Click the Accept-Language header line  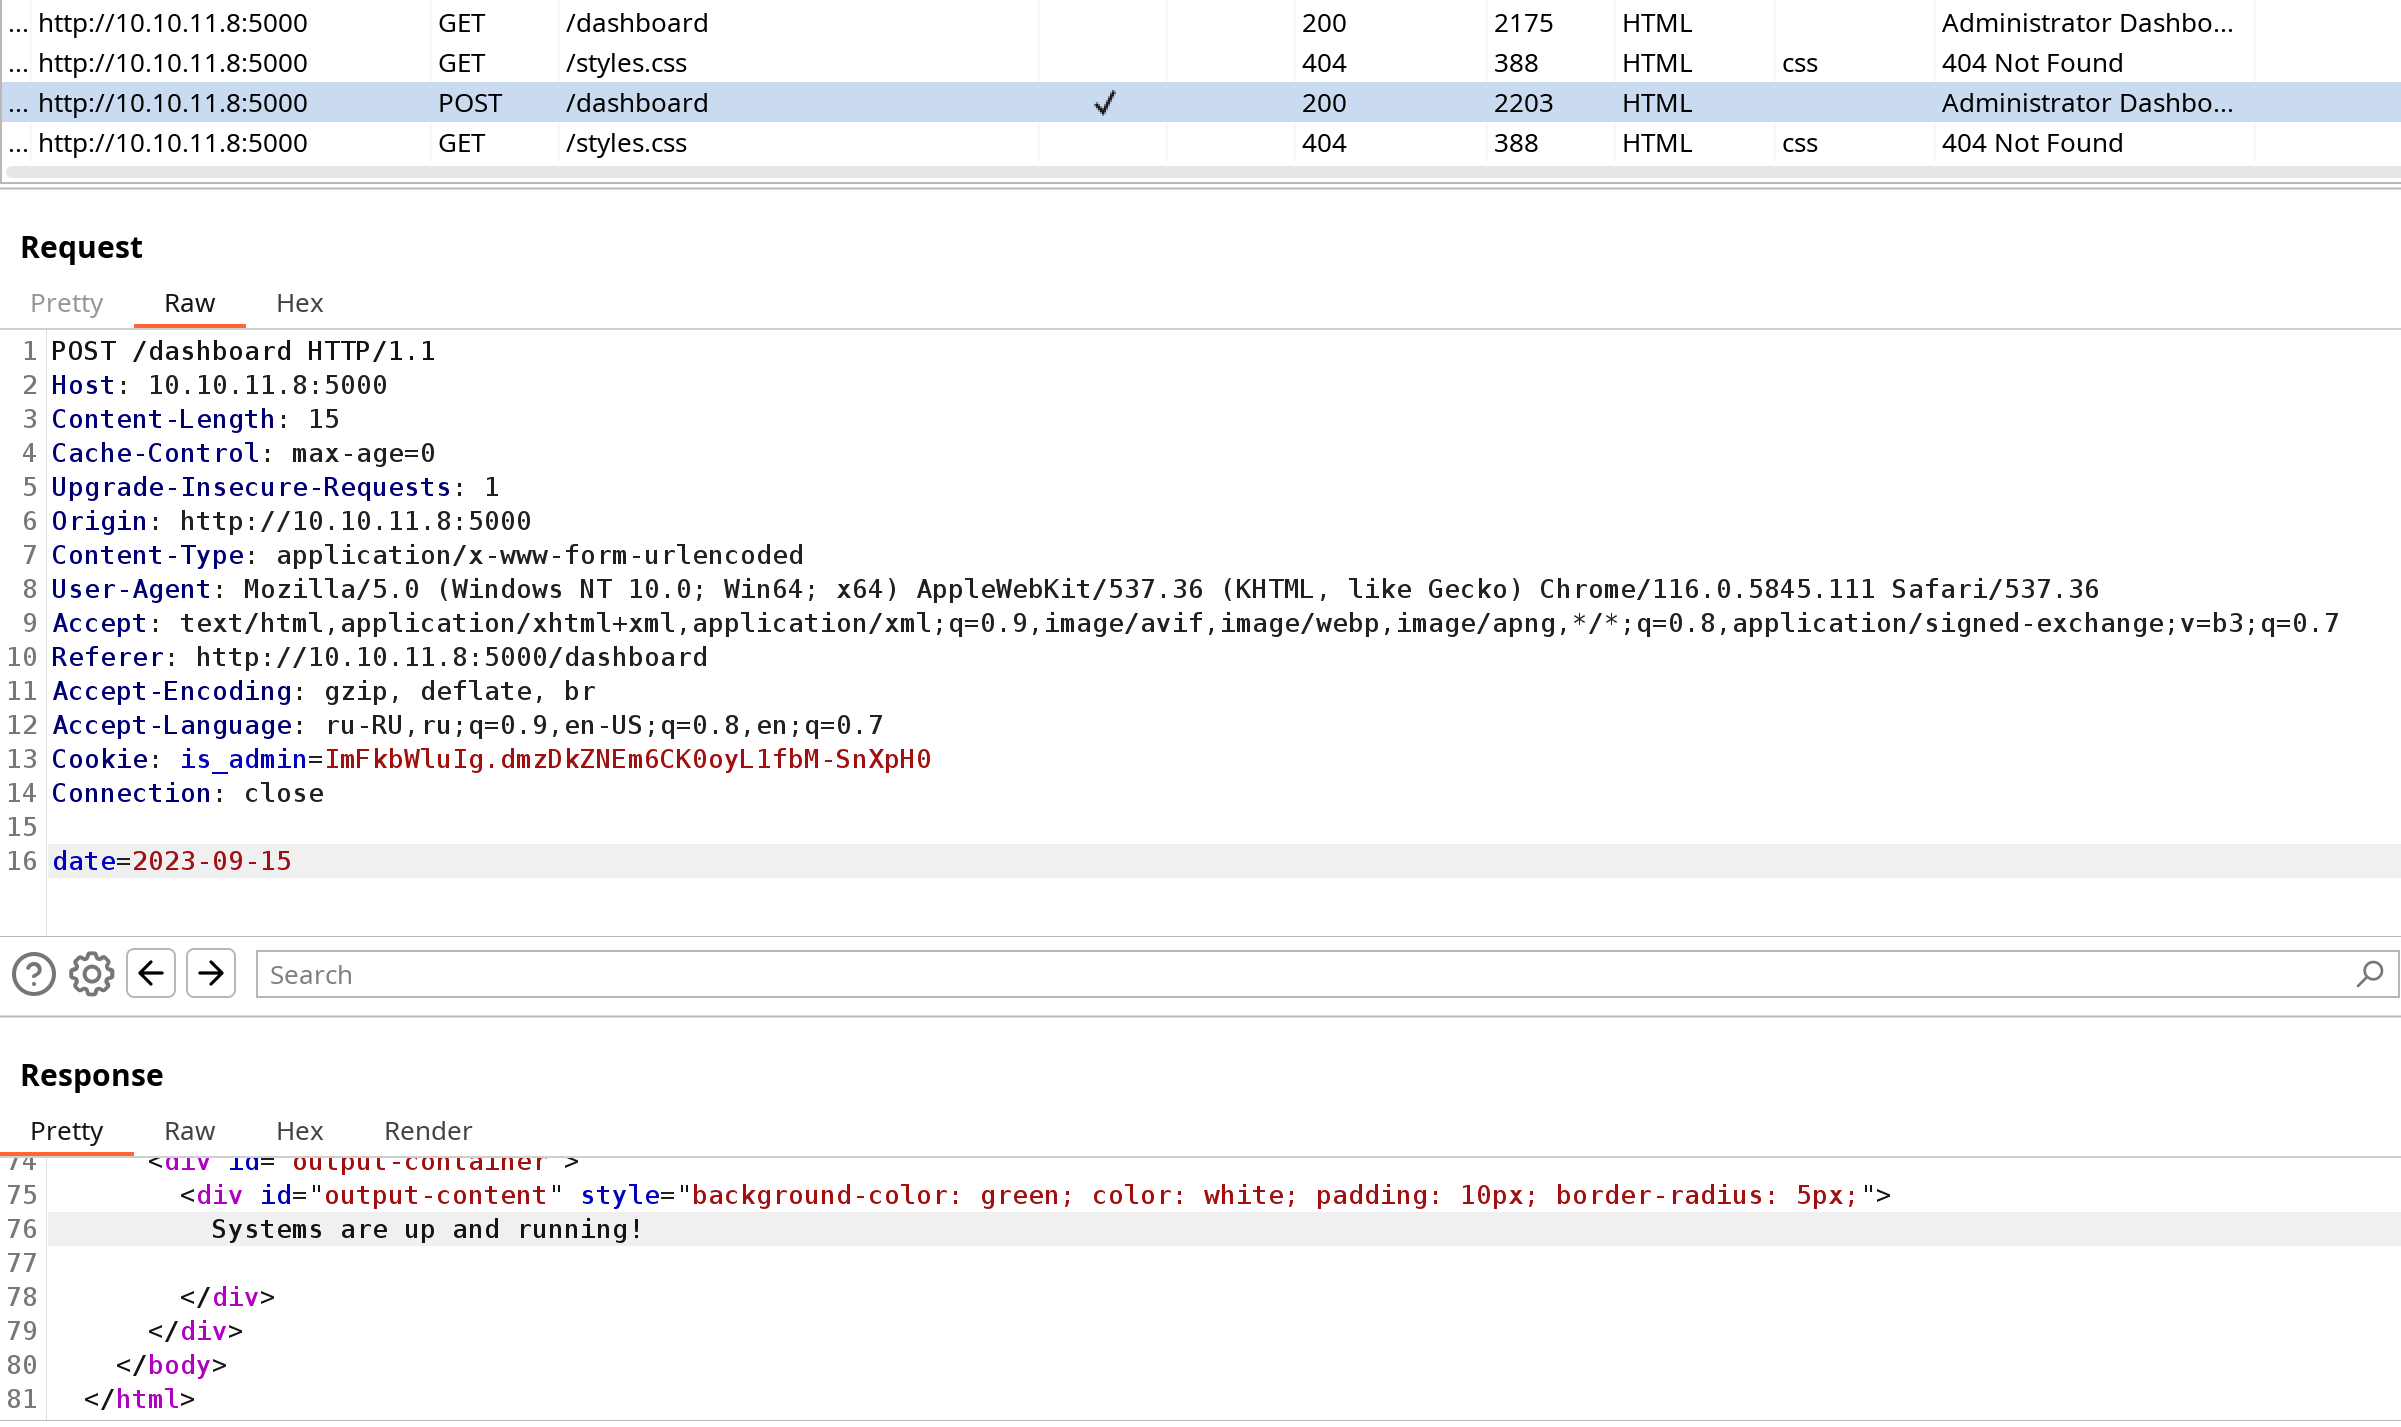[x=468, y=725]
